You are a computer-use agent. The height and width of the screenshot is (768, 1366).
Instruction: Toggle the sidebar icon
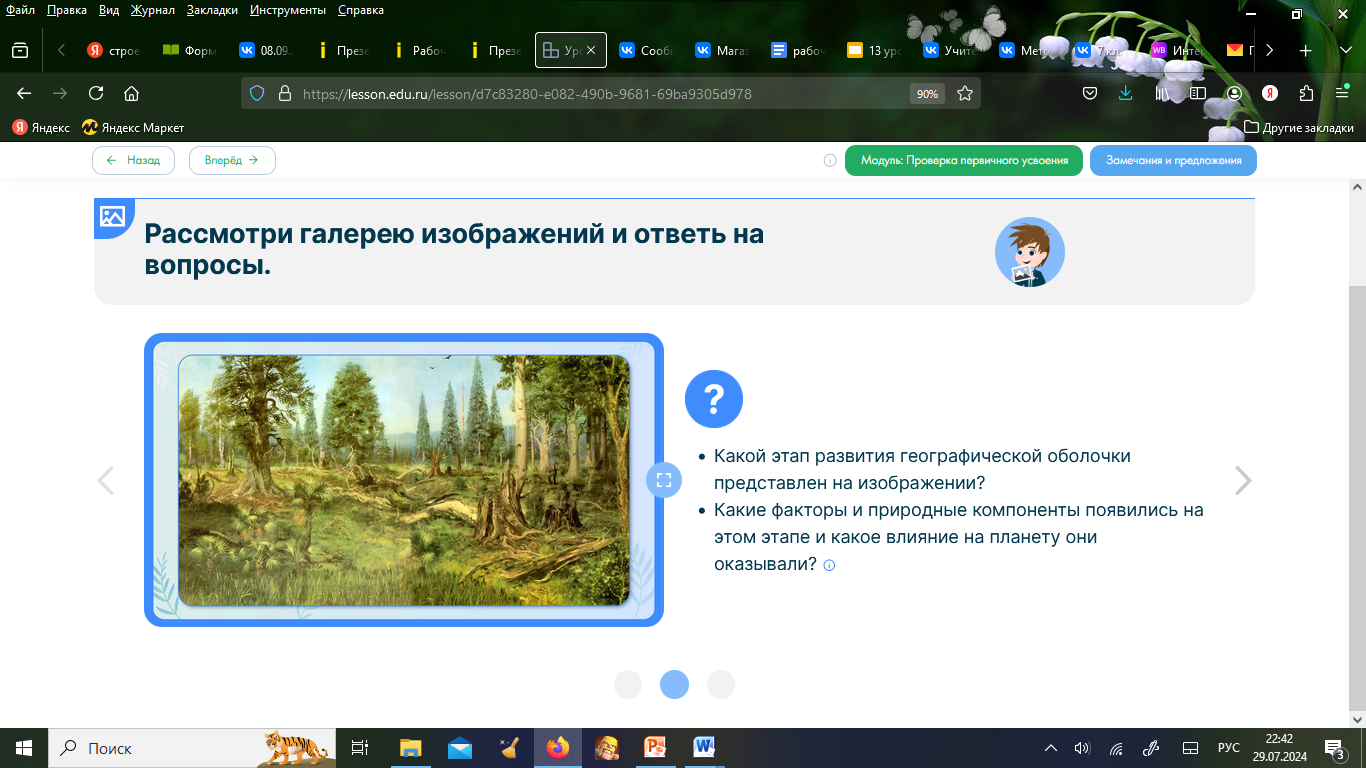tap(1198, 93)
